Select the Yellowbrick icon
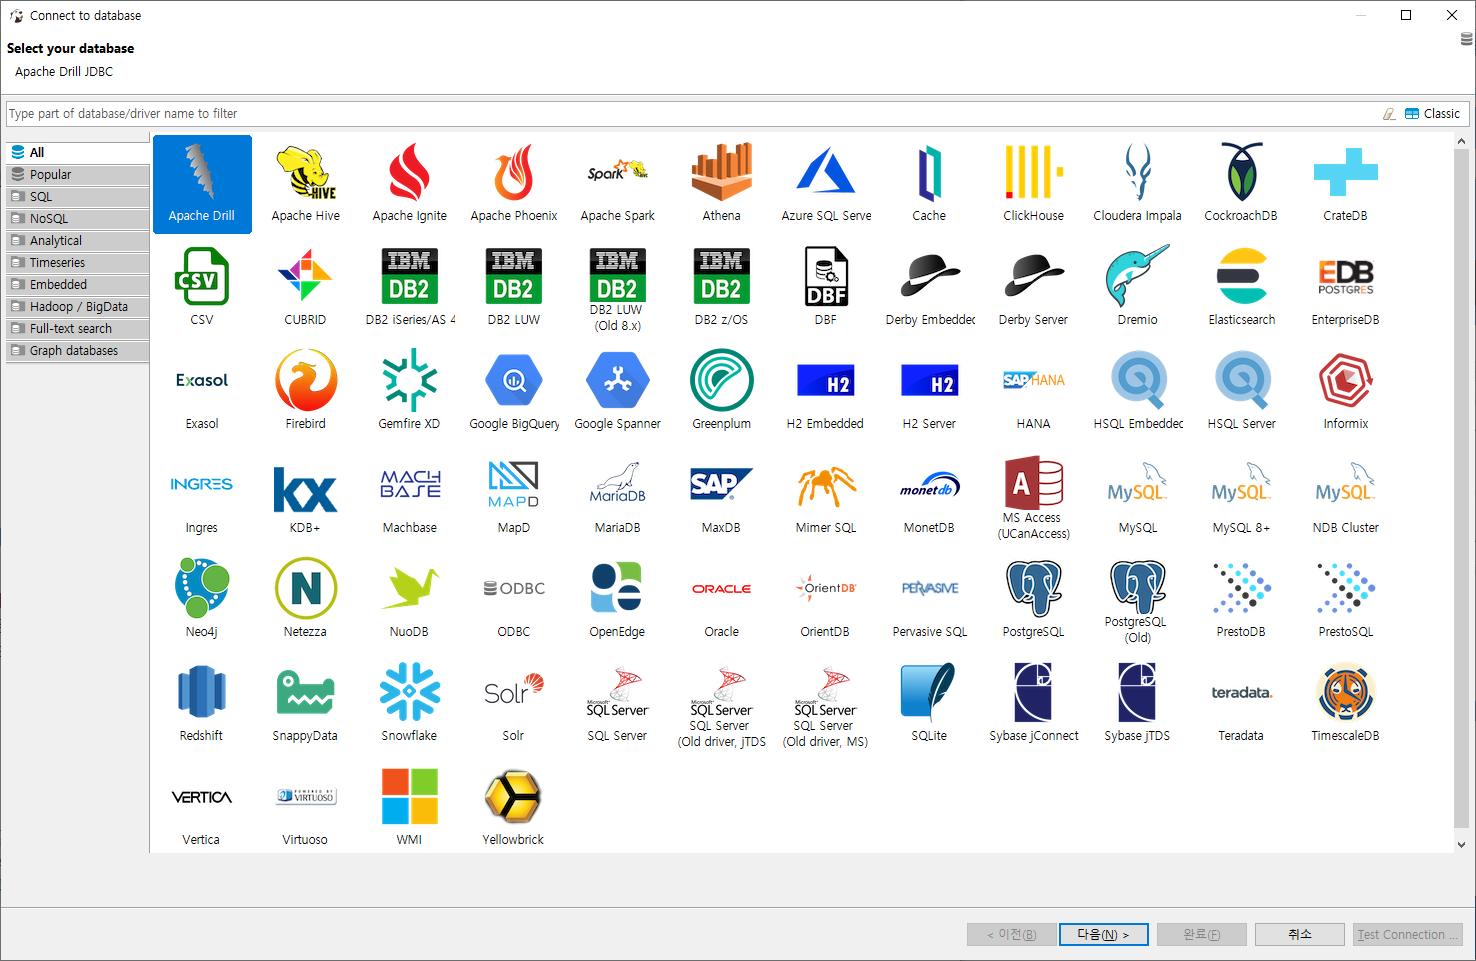Image resolution: width=1476 pixels, height=961 pixels. tap(513, 796)
